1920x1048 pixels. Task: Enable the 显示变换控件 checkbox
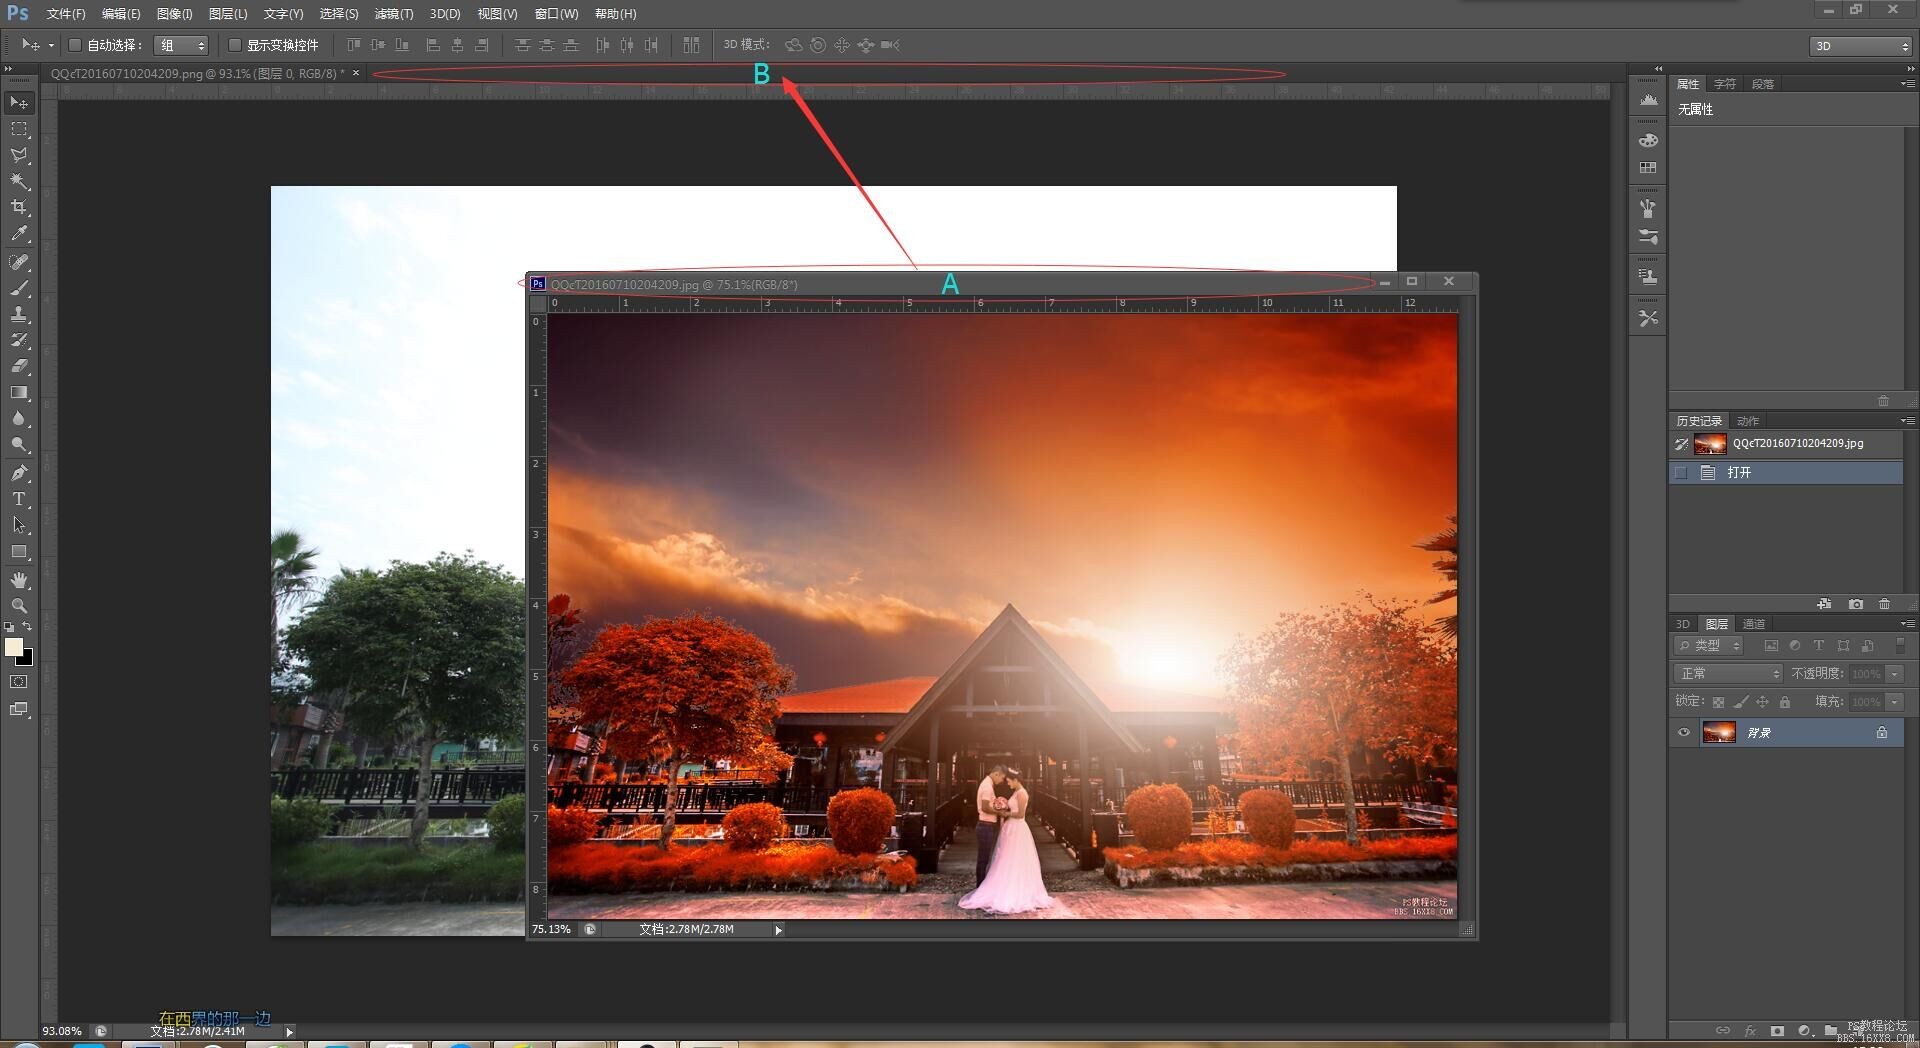(234, 45)
